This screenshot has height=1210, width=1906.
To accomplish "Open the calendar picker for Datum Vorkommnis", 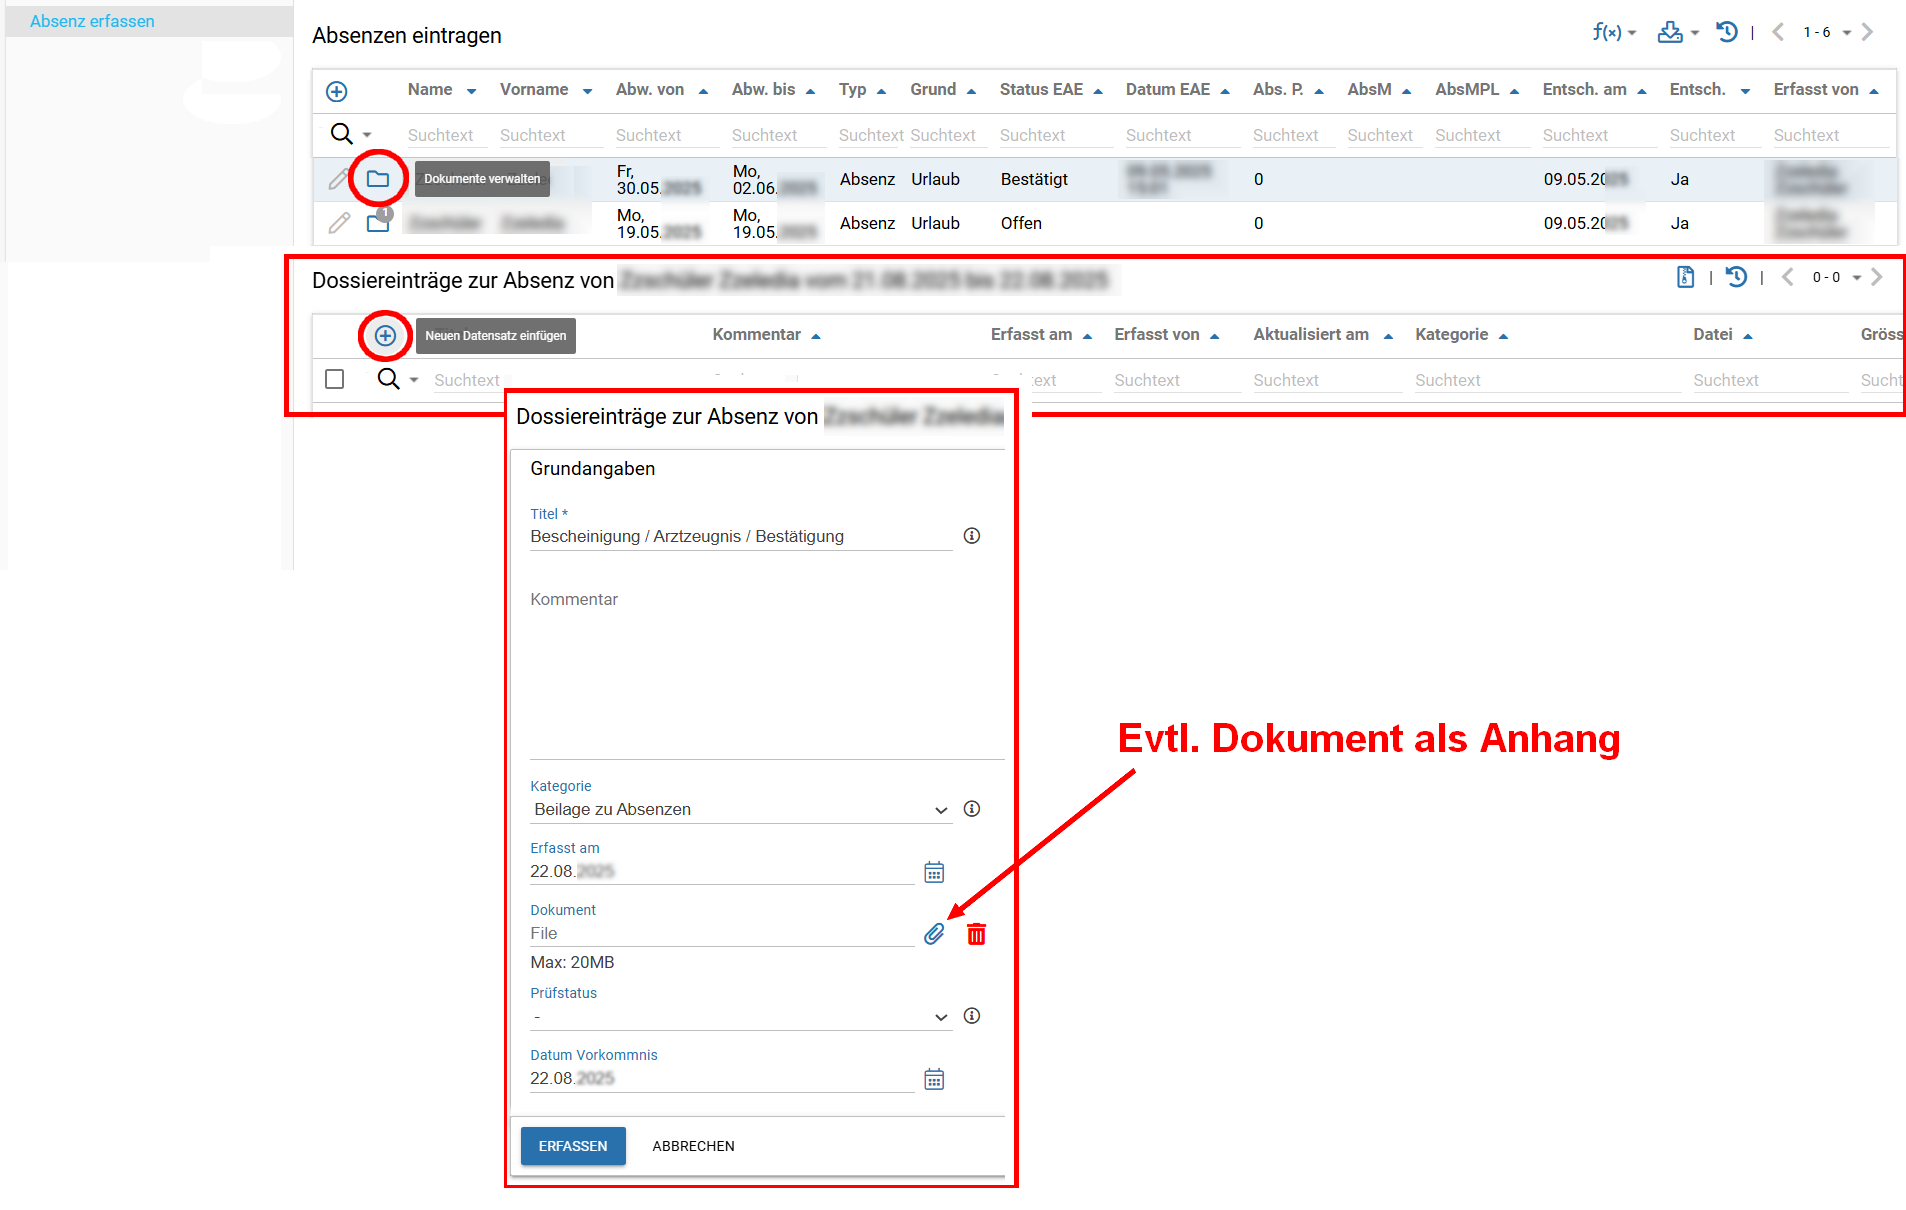I will tap(933, 1079).
